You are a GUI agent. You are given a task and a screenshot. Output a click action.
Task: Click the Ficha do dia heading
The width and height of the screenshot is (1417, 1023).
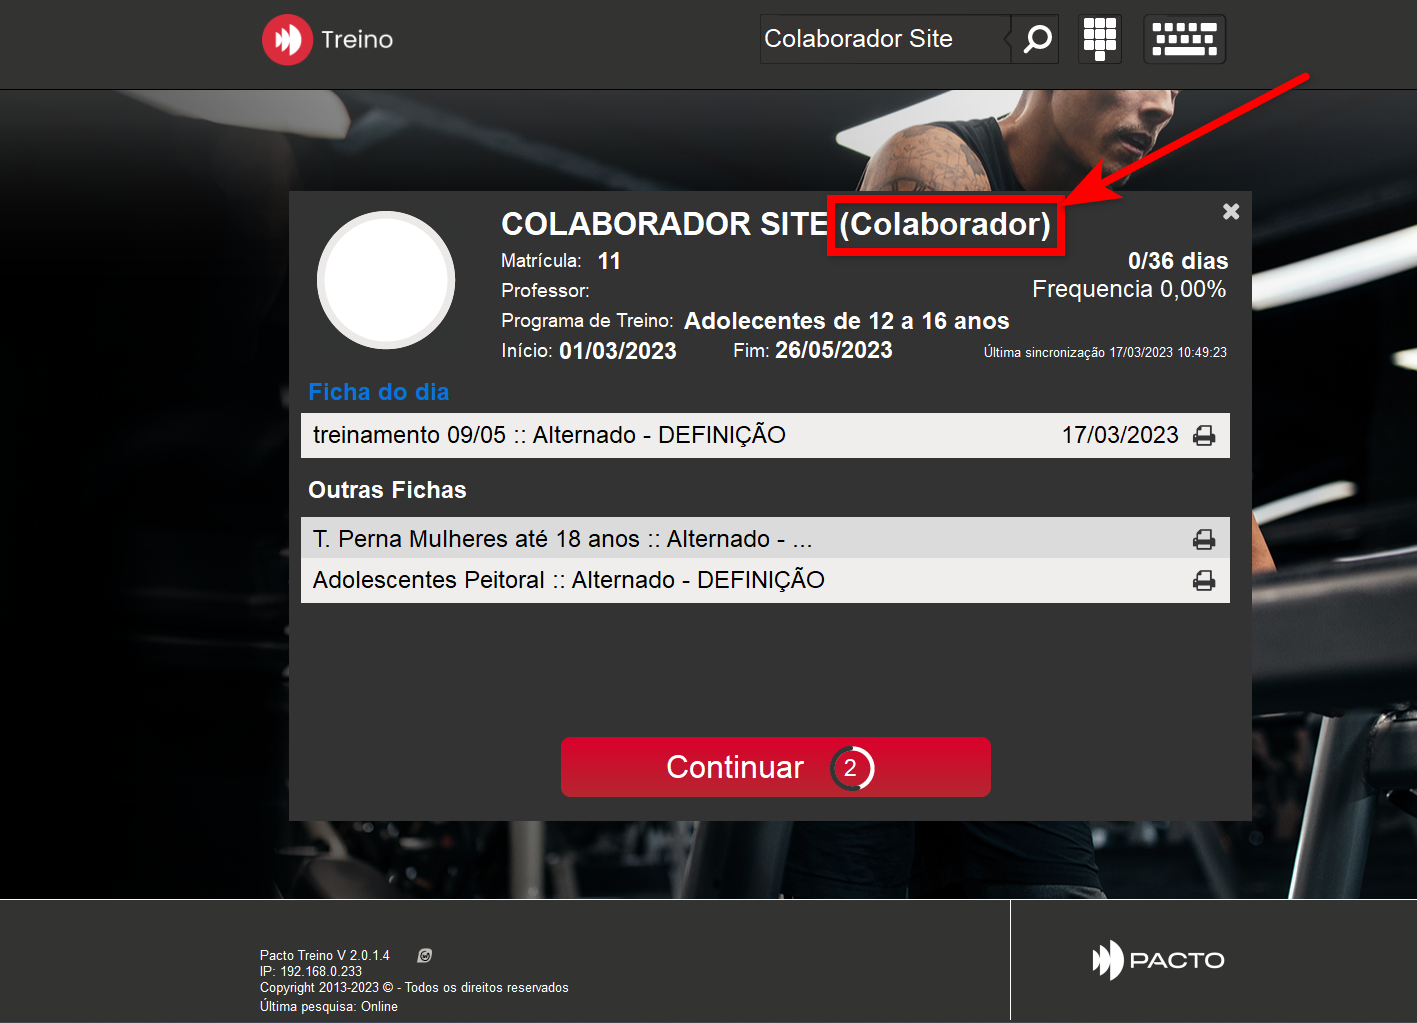tap(379, 392)
